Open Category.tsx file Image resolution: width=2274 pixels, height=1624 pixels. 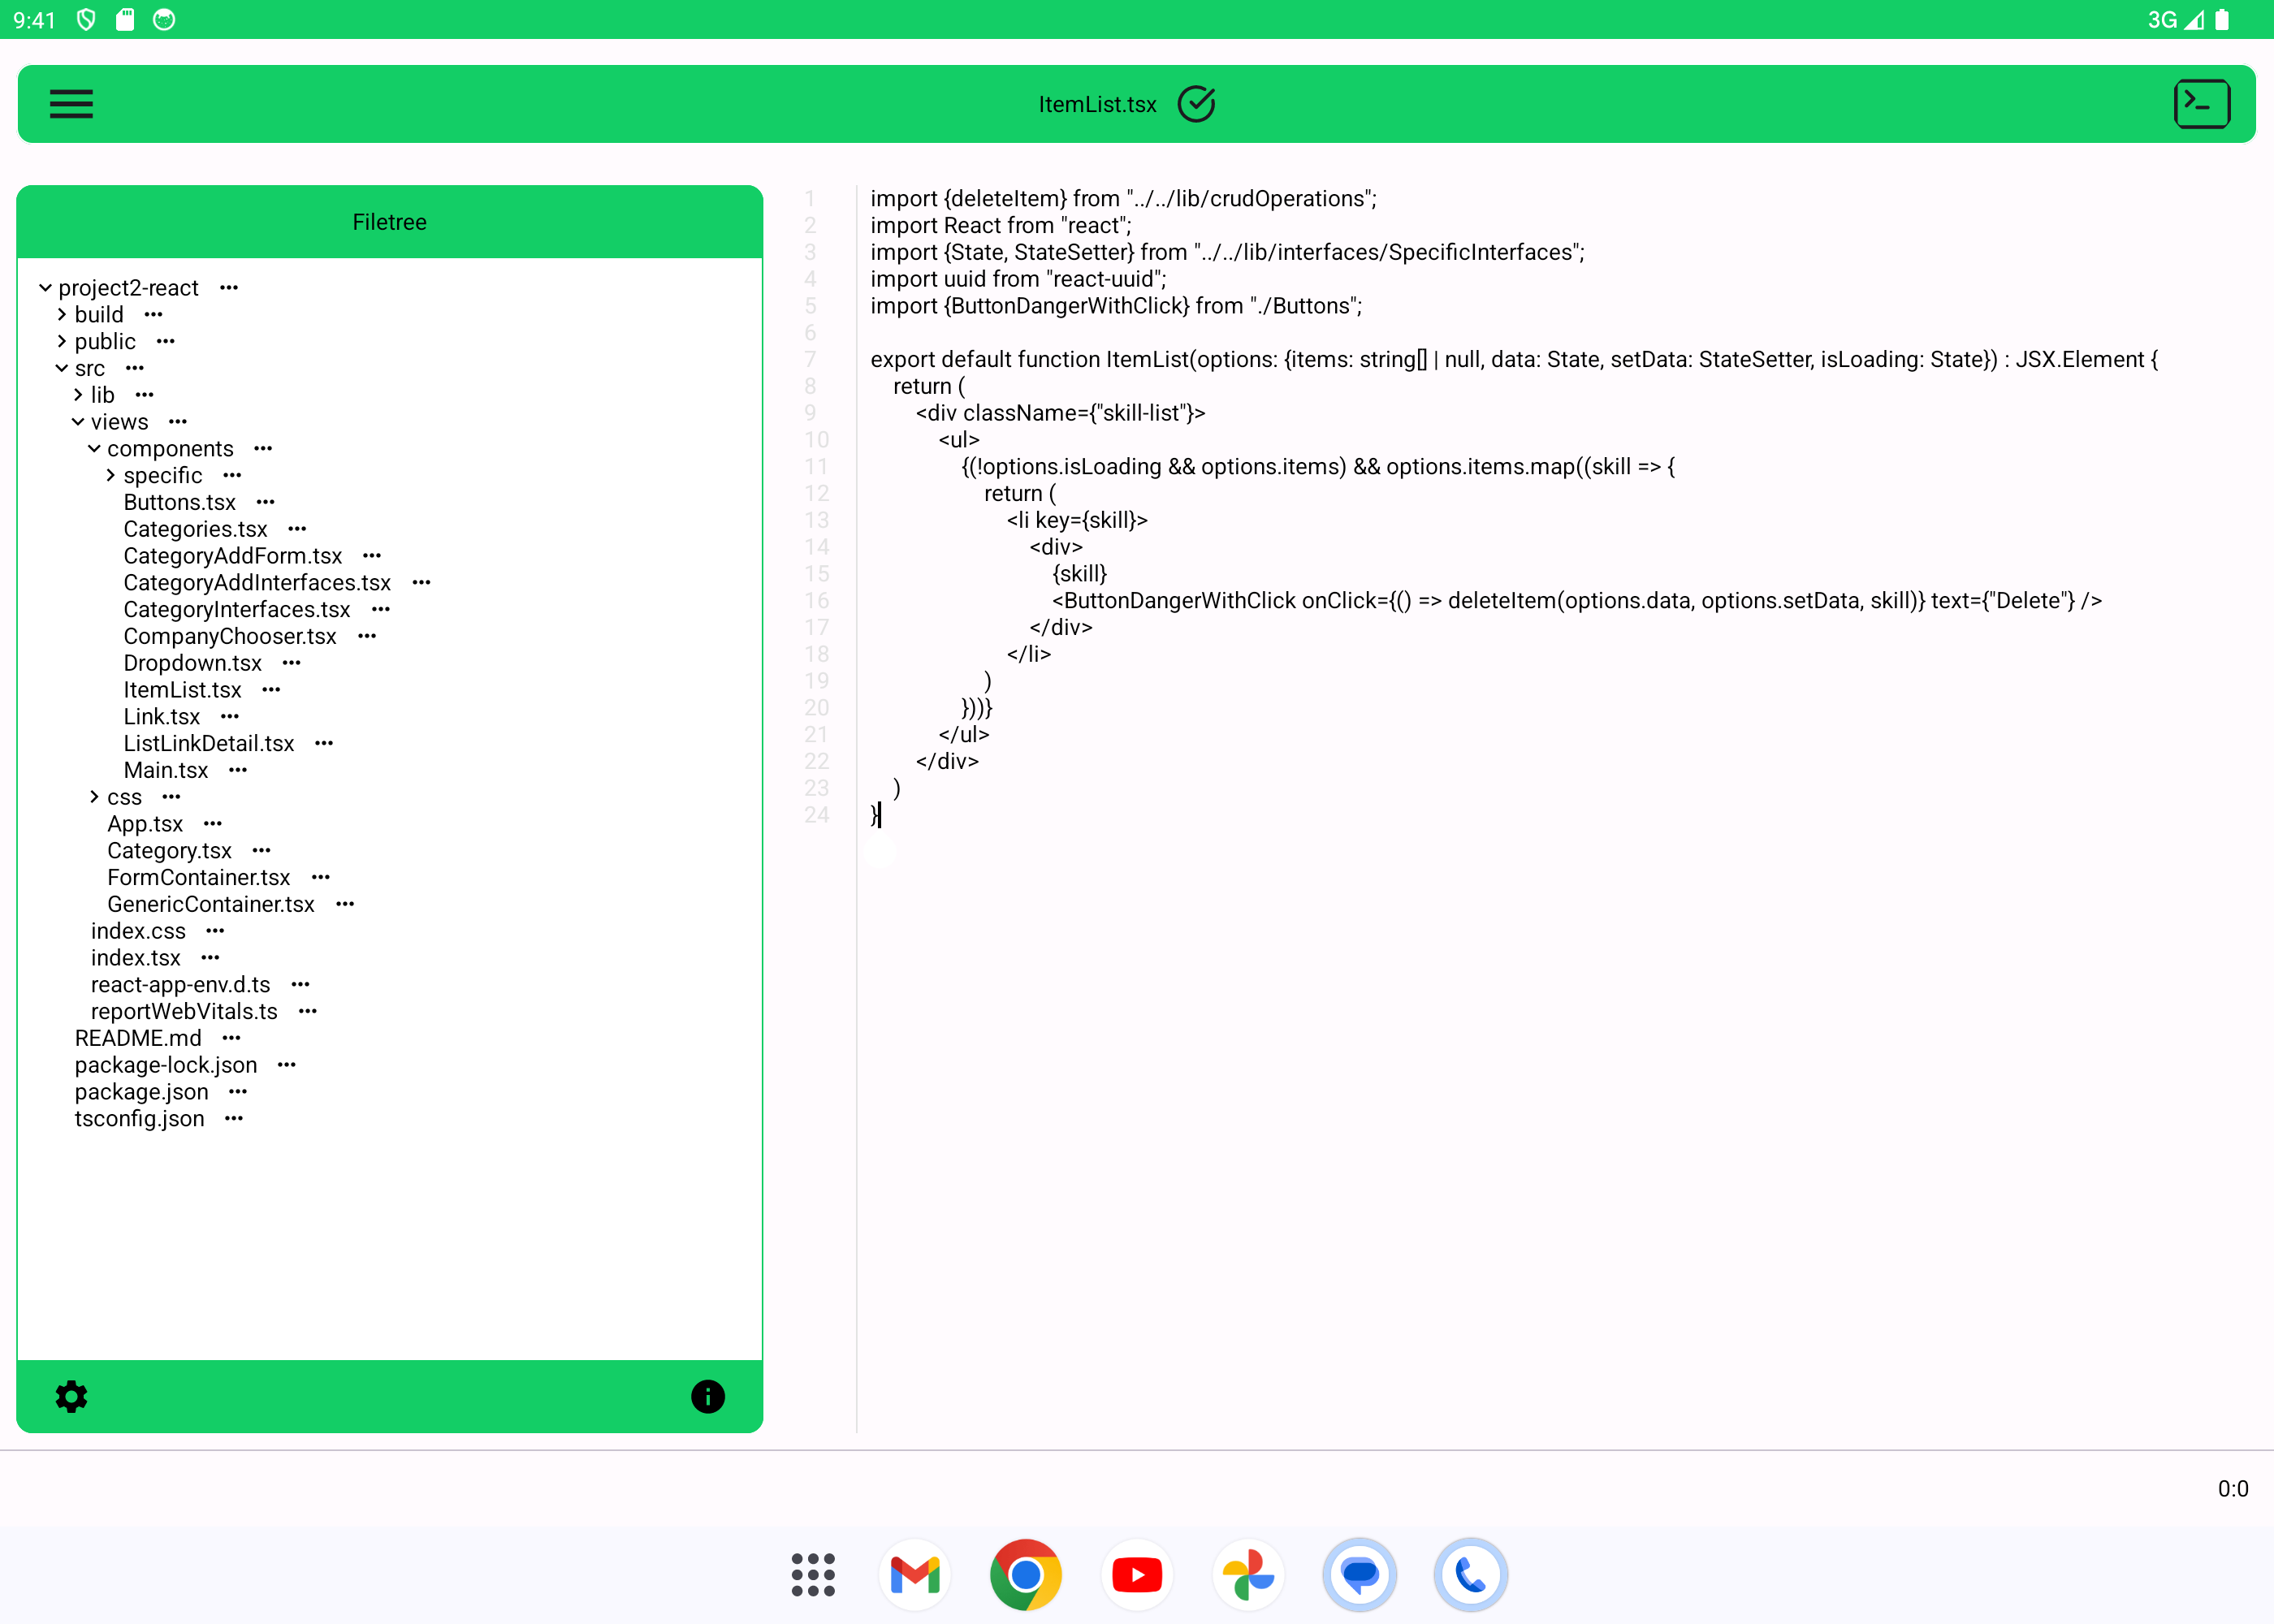pos(169,851)
